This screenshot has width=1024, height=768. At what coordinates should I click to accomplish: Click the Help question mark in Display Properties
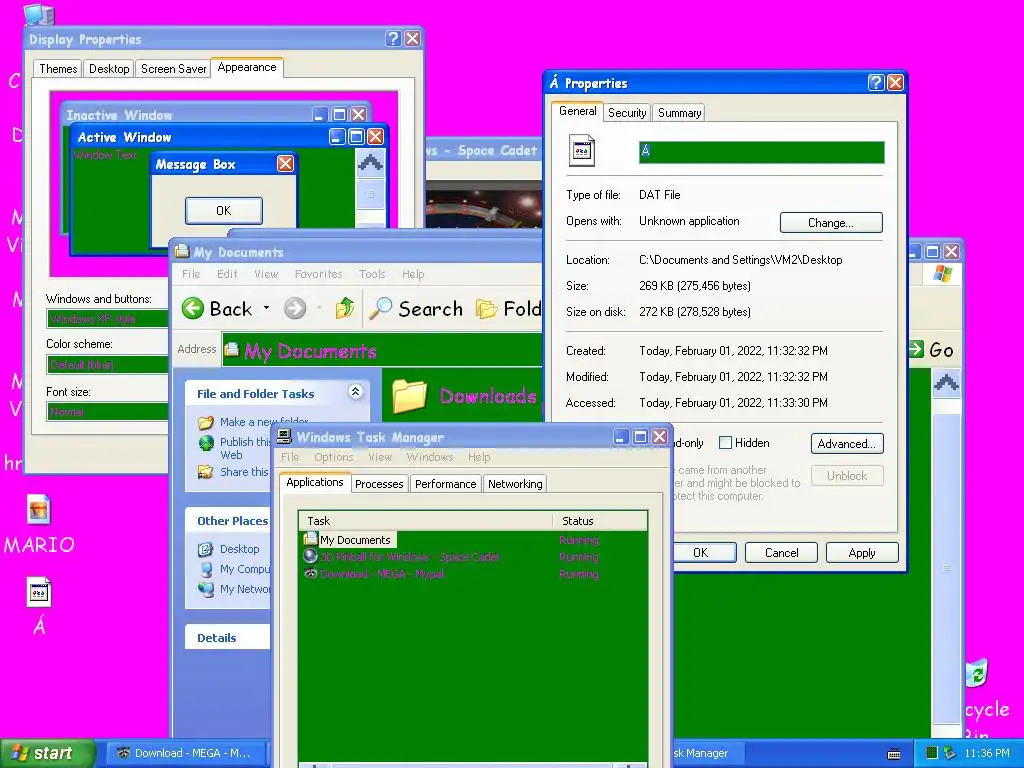point(392,39)
